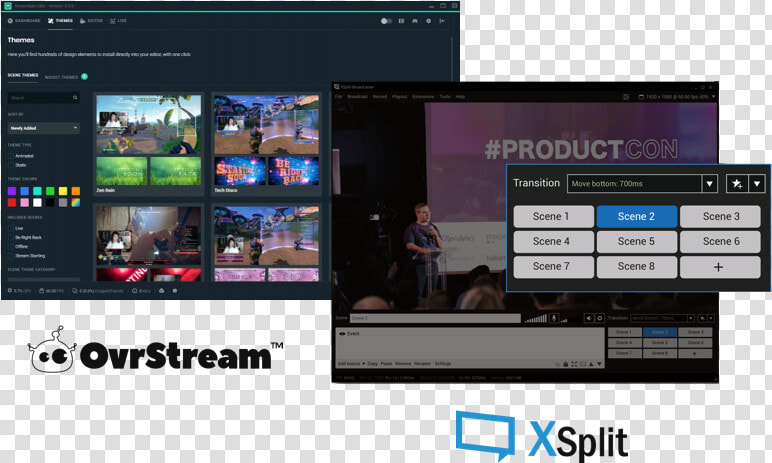Select small Scene 7 in XSplit bottom grid

(624, 353)
